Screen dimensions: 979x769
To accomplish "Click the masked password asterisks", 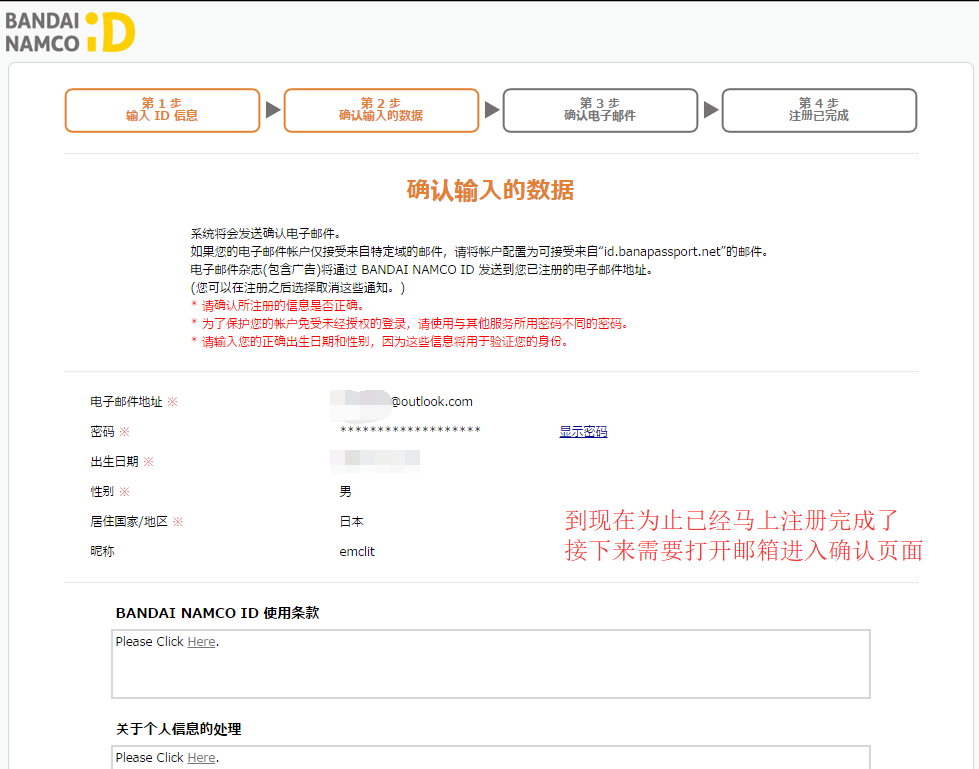I will pos(410,431).
